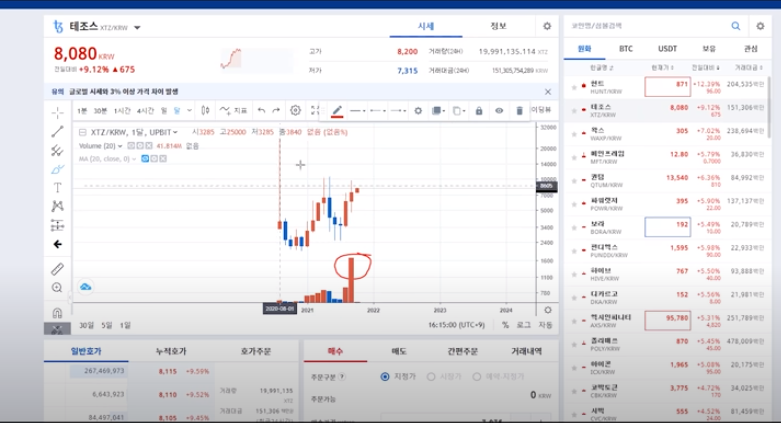Click the blue cloud icon on chart
781x423 pixels.
point(86,287)
